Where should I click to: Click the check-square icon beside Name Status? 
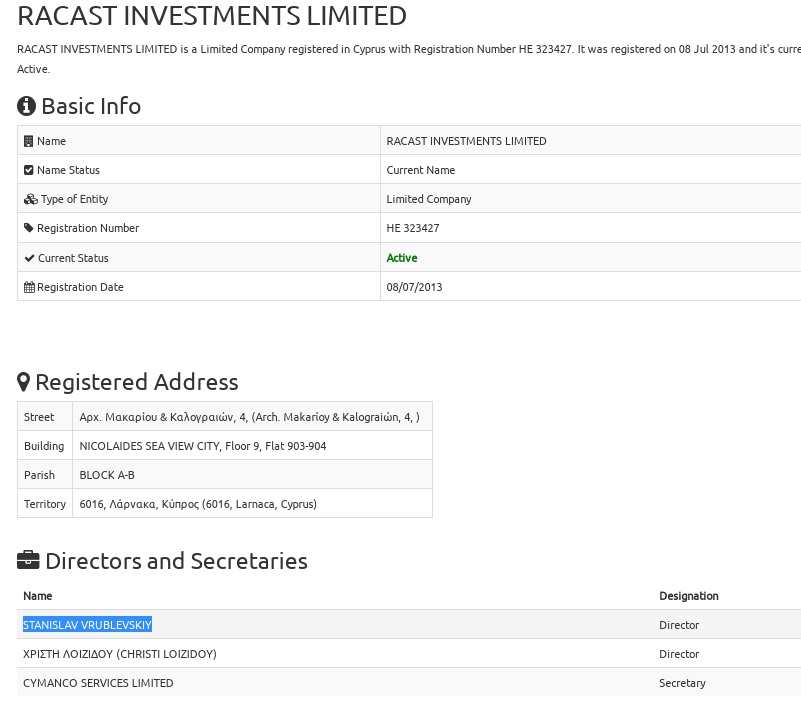tap(29, 170)
